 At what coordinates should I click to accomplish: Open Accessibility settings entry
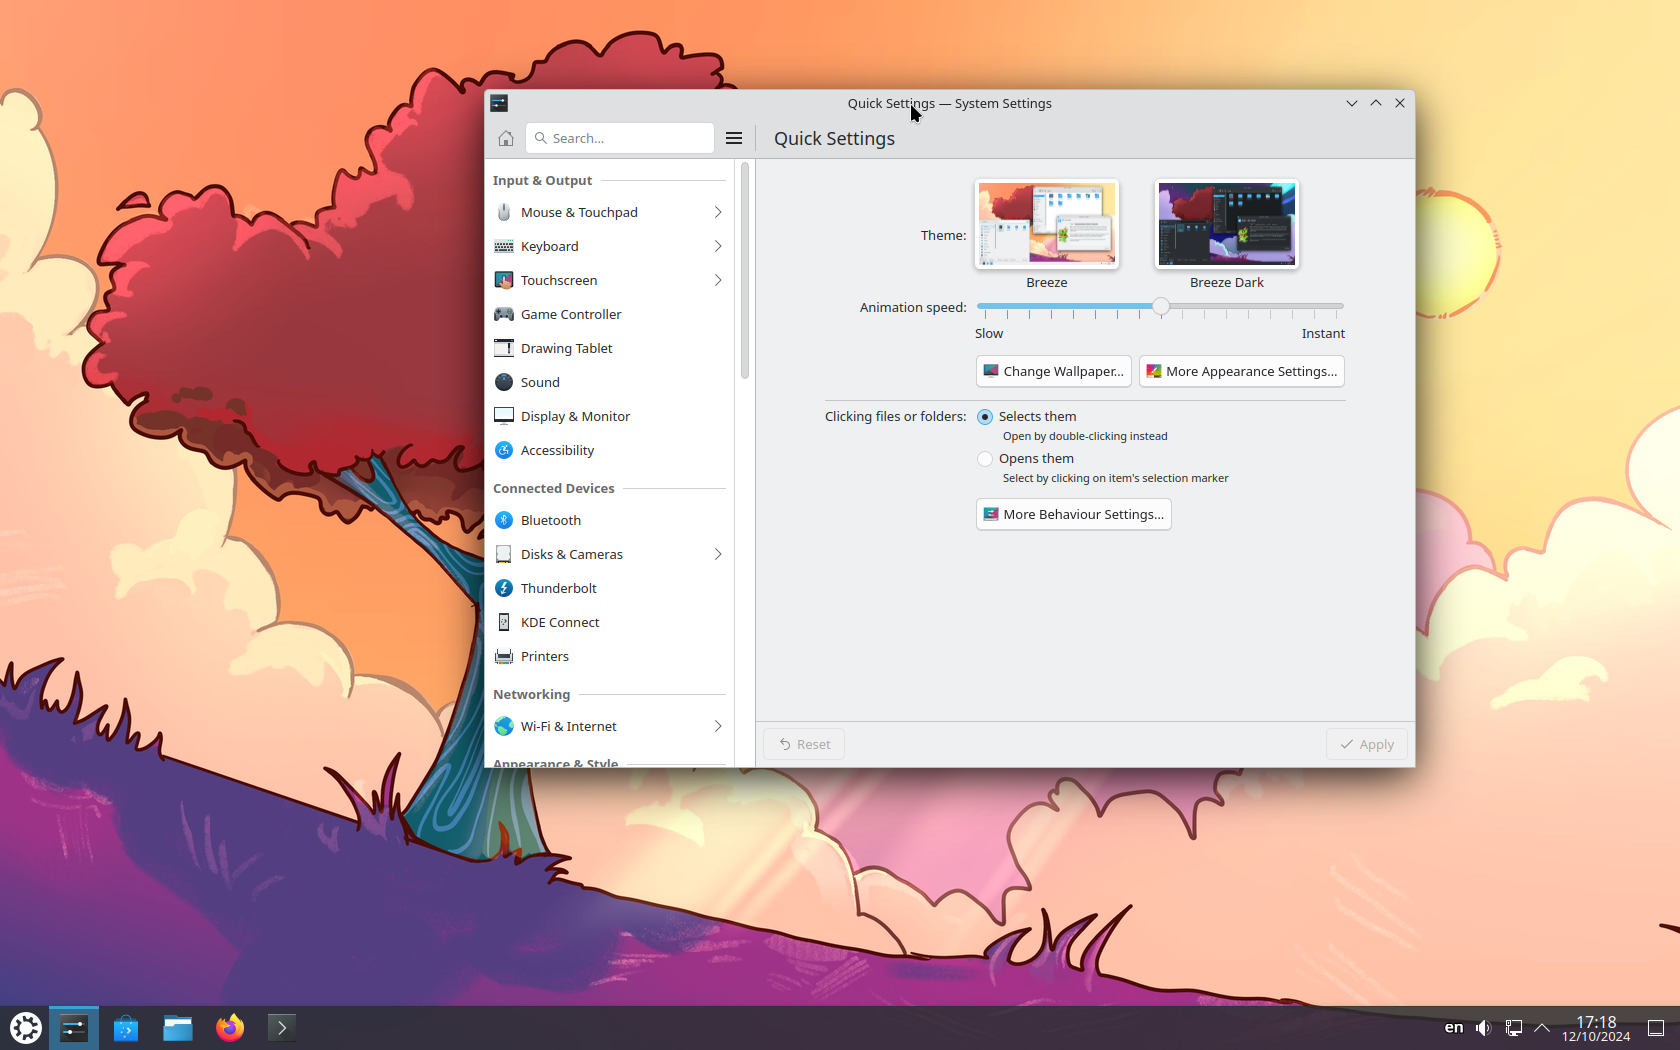[x=610, y=450]
